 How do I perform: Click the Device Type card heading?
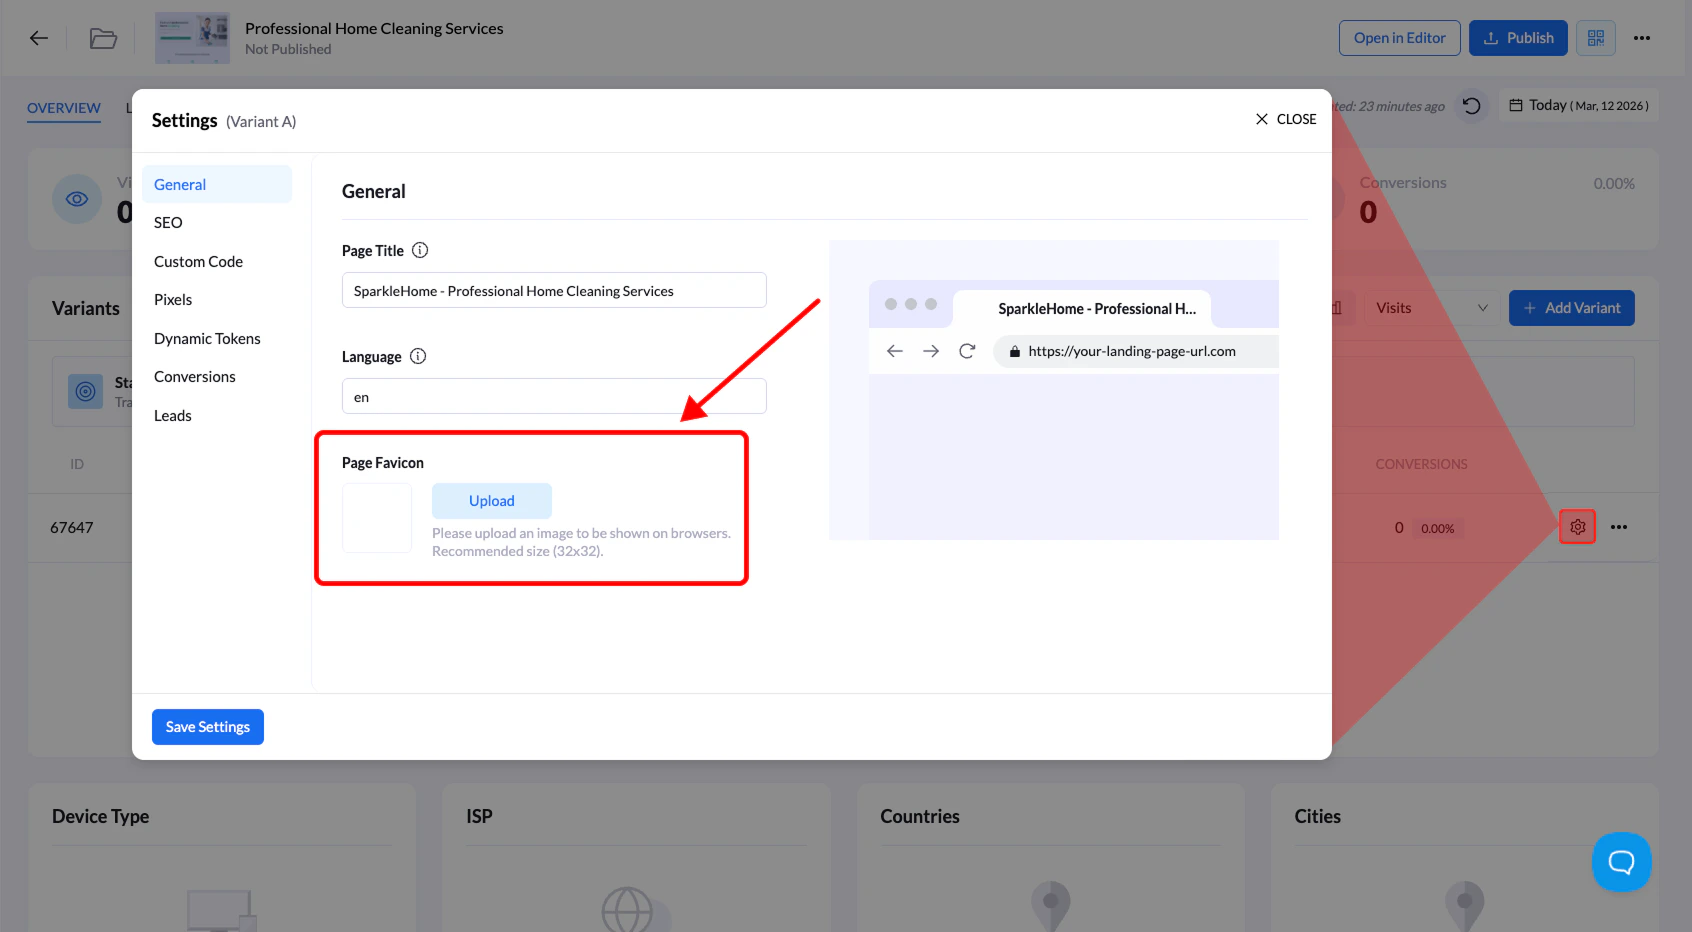pyautogui.click(x=100, y=816)
